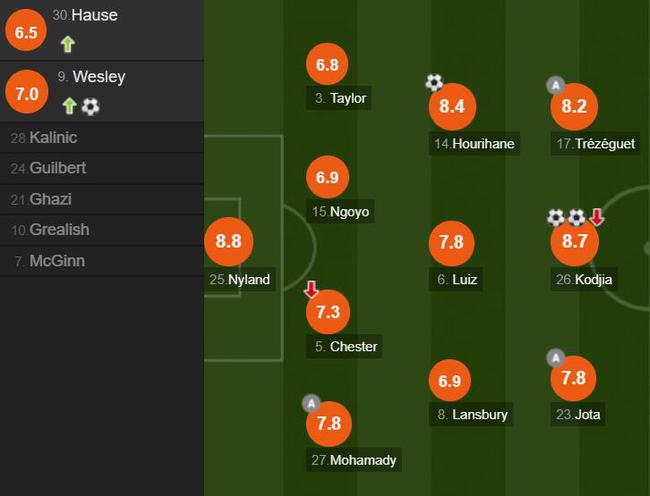Click the assist badge above Mohamady
The width and height of the screenshot is (650, 496).
coord(311,403)
